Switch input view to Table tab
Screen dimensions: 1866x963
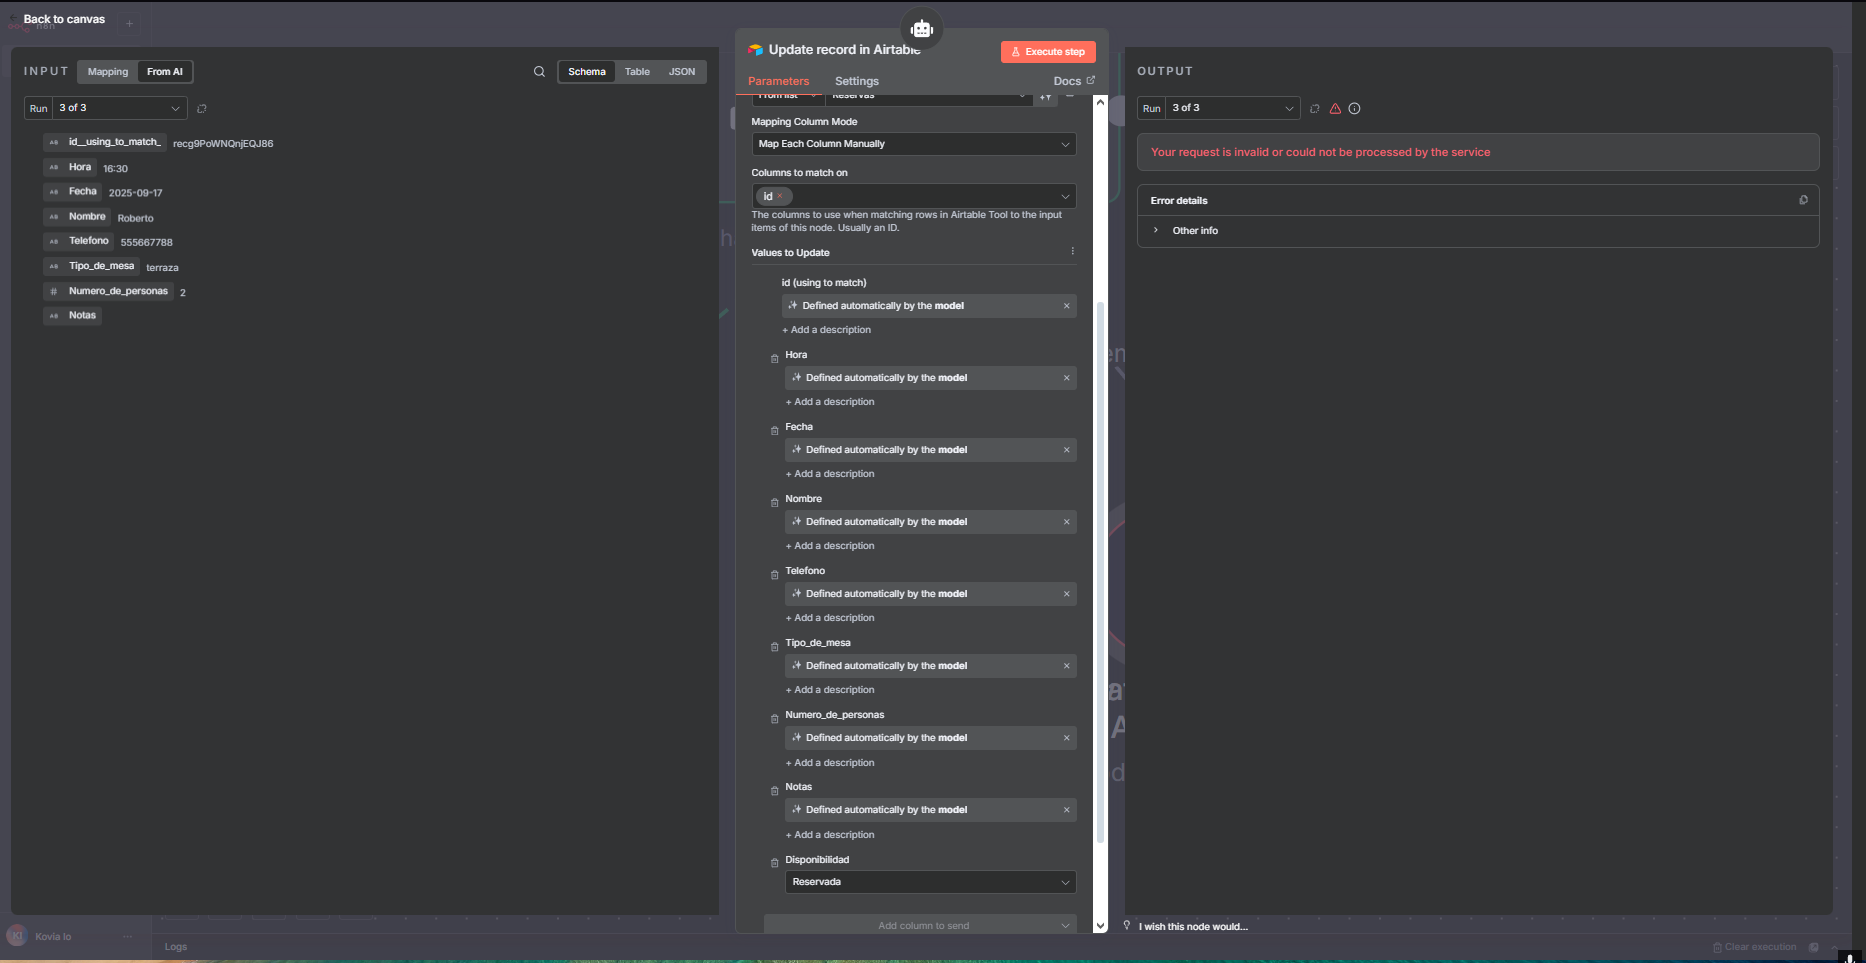637,72
